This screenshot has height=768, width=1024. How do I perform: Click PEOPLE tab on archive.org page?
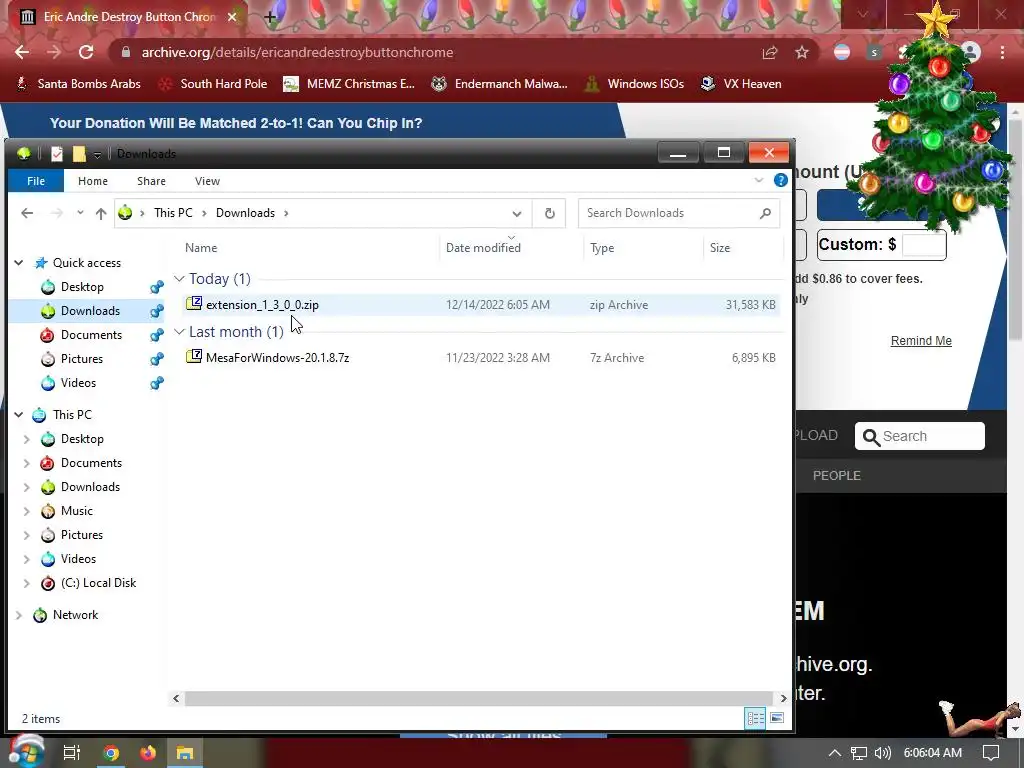coord(837,475)
